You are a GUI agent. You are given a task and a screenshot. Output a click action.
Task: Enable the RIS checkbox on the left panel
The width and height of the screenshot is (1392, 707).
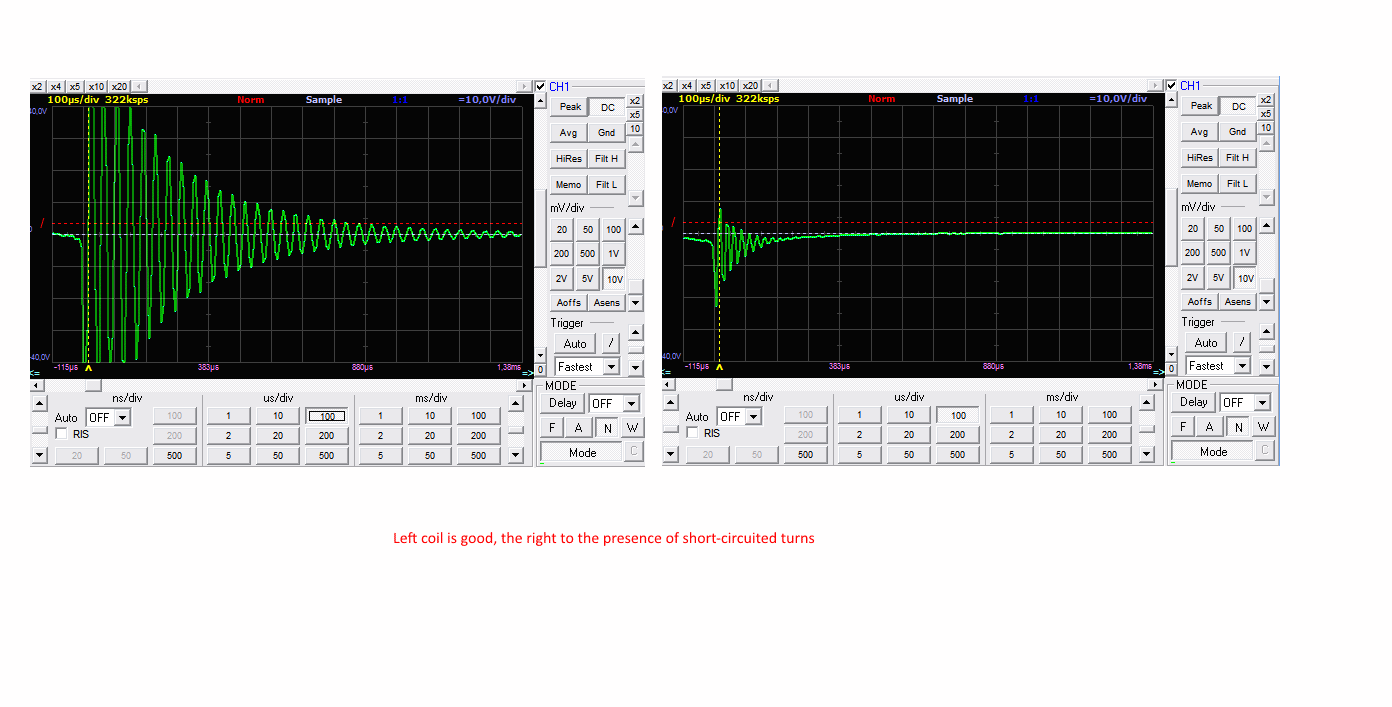pos(62,434)
